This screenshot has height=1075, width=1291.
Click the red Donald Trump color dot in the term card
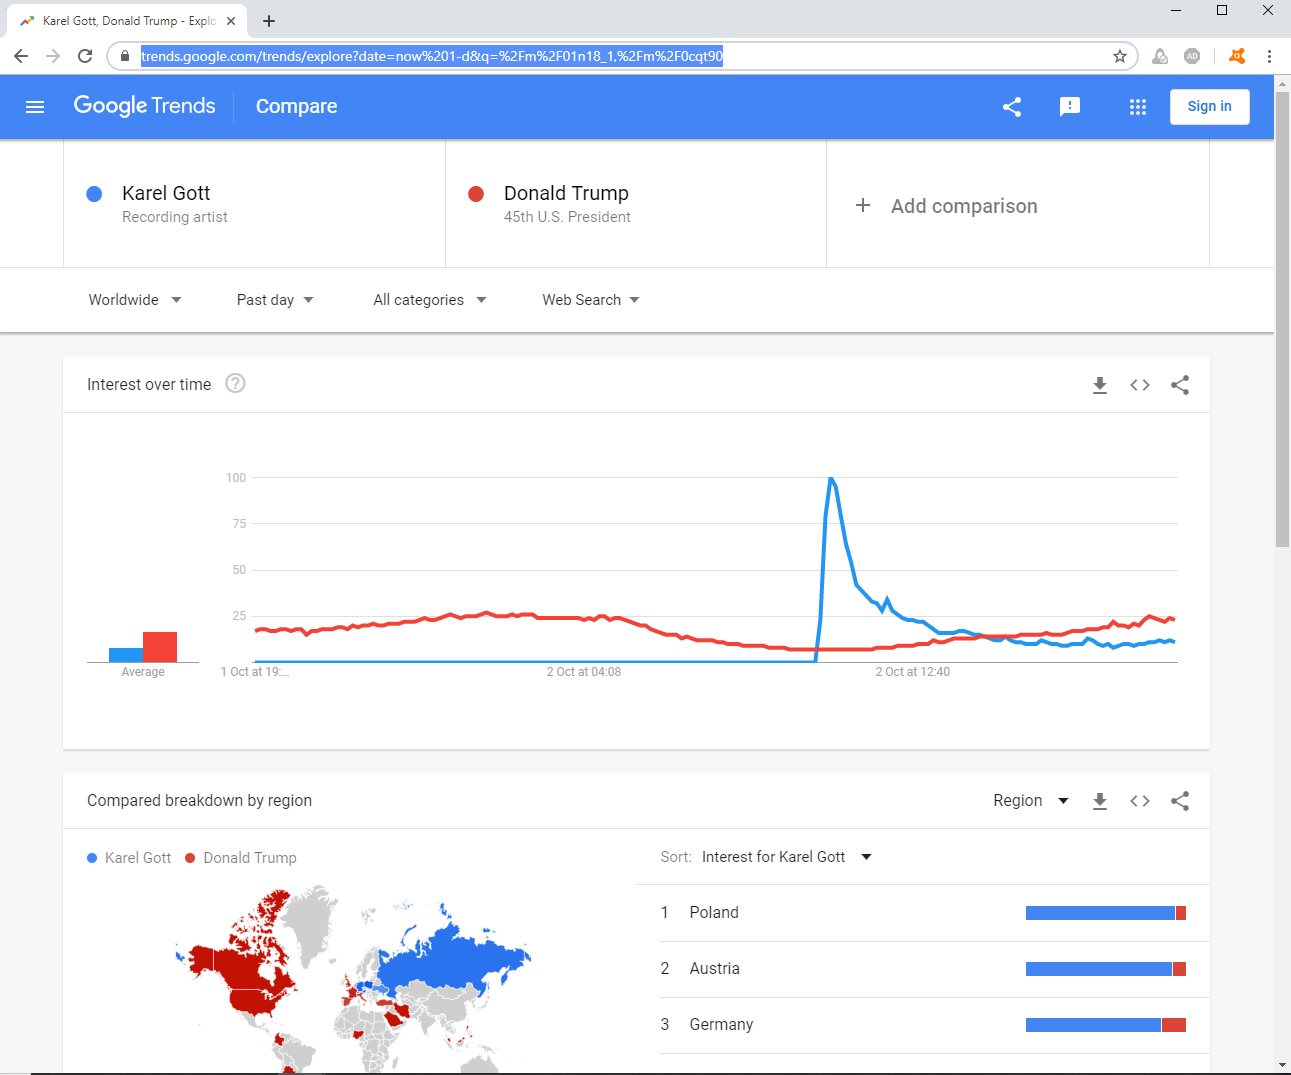coord(476,194)
